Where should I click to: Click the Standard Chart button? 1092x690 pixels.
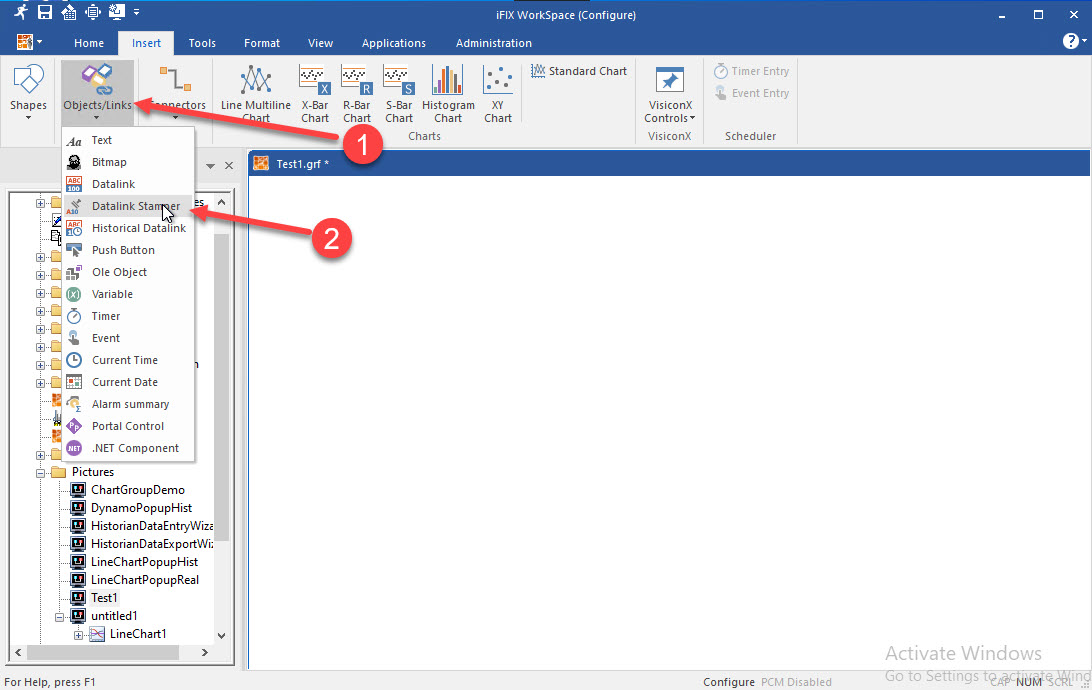coord(579,71)
